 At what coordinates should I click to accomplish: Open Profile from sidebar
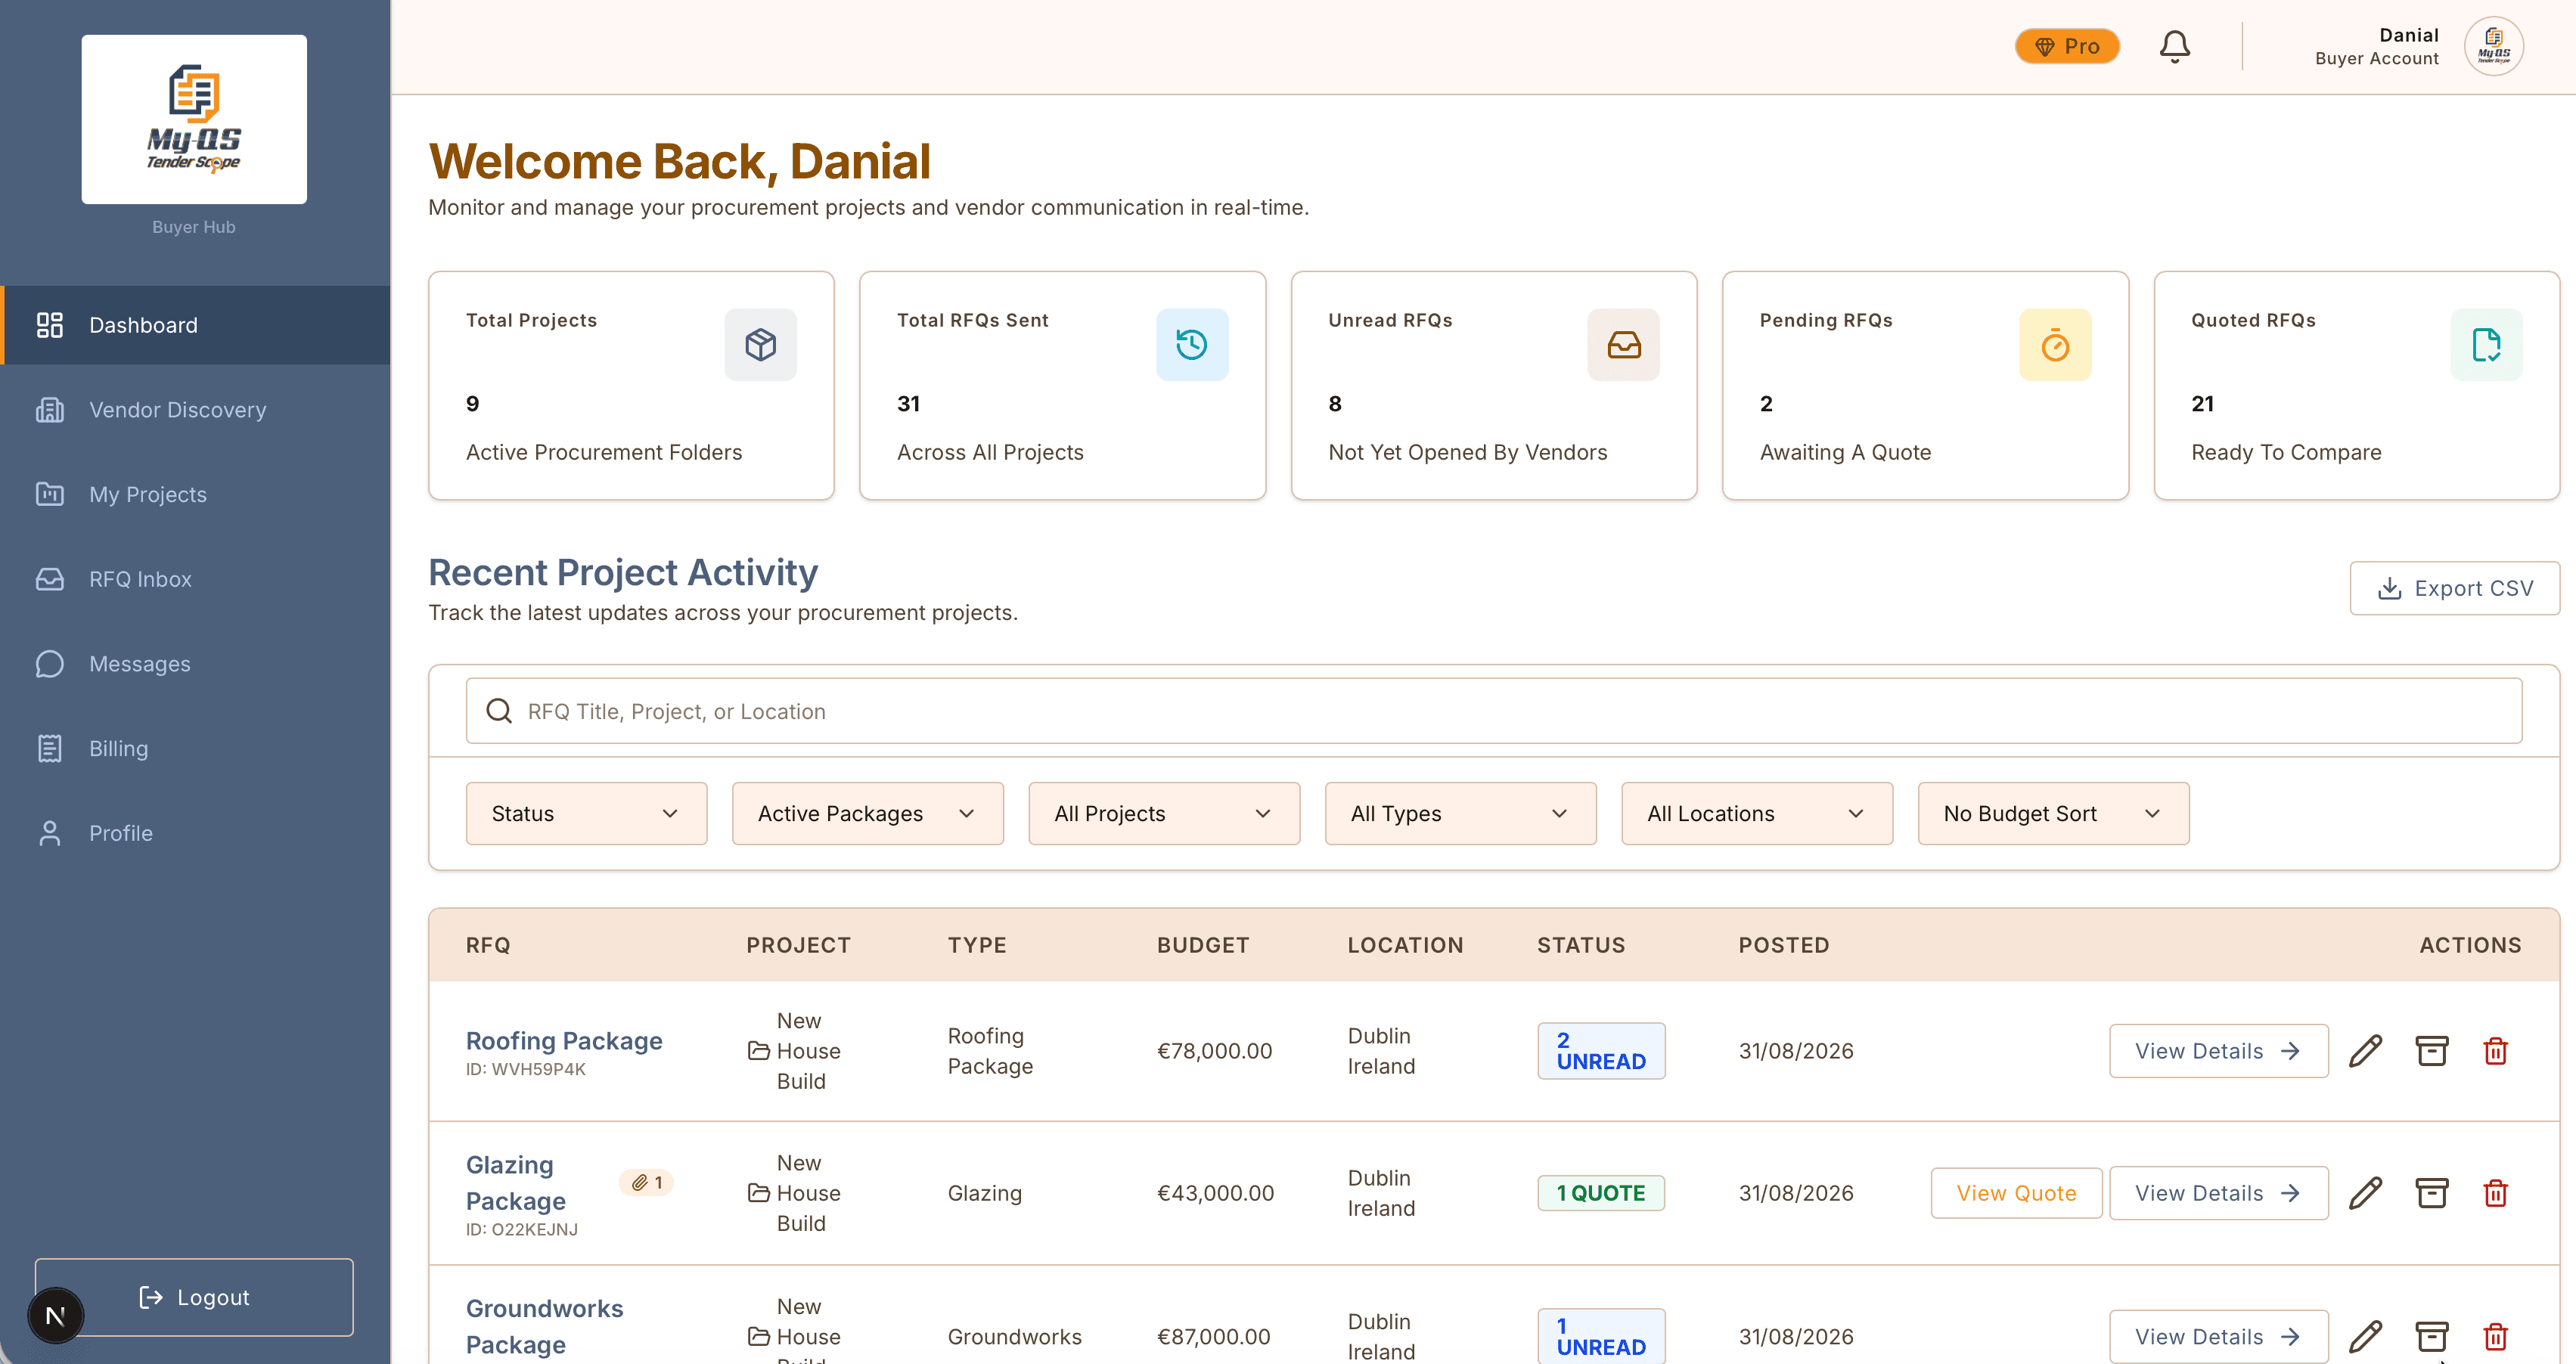tap(196, 834)
